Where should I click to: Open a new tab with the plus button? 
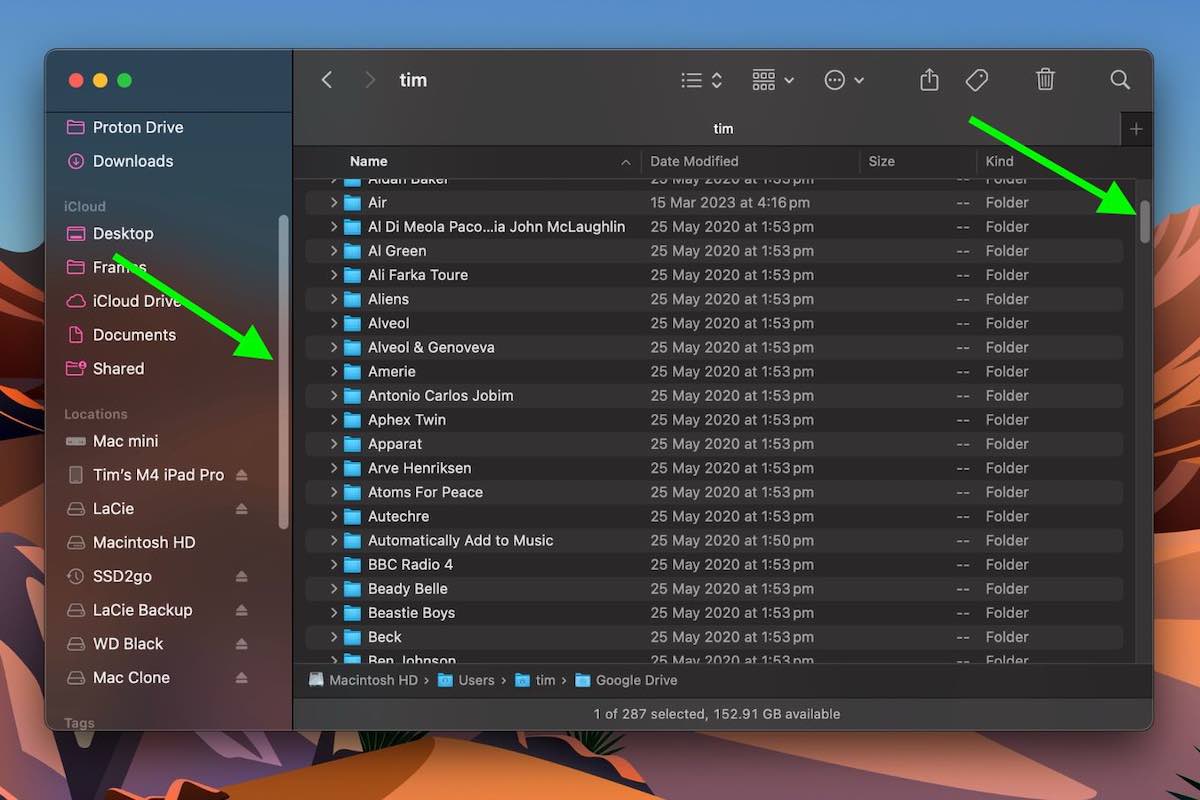point(1136,128)
